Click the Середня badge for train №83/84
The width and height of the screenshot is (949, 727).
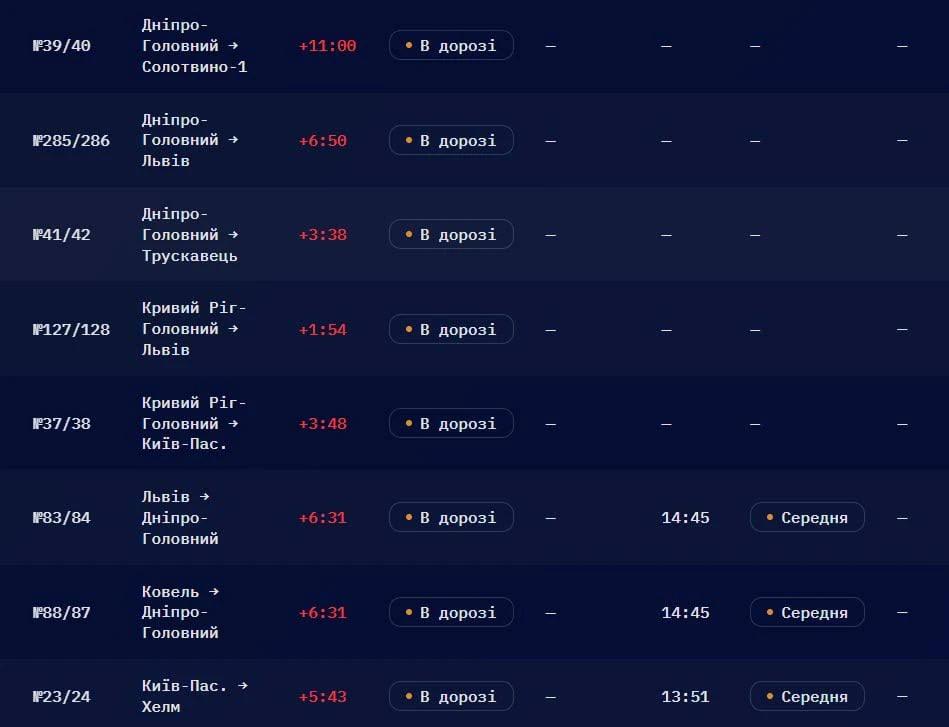807,518
